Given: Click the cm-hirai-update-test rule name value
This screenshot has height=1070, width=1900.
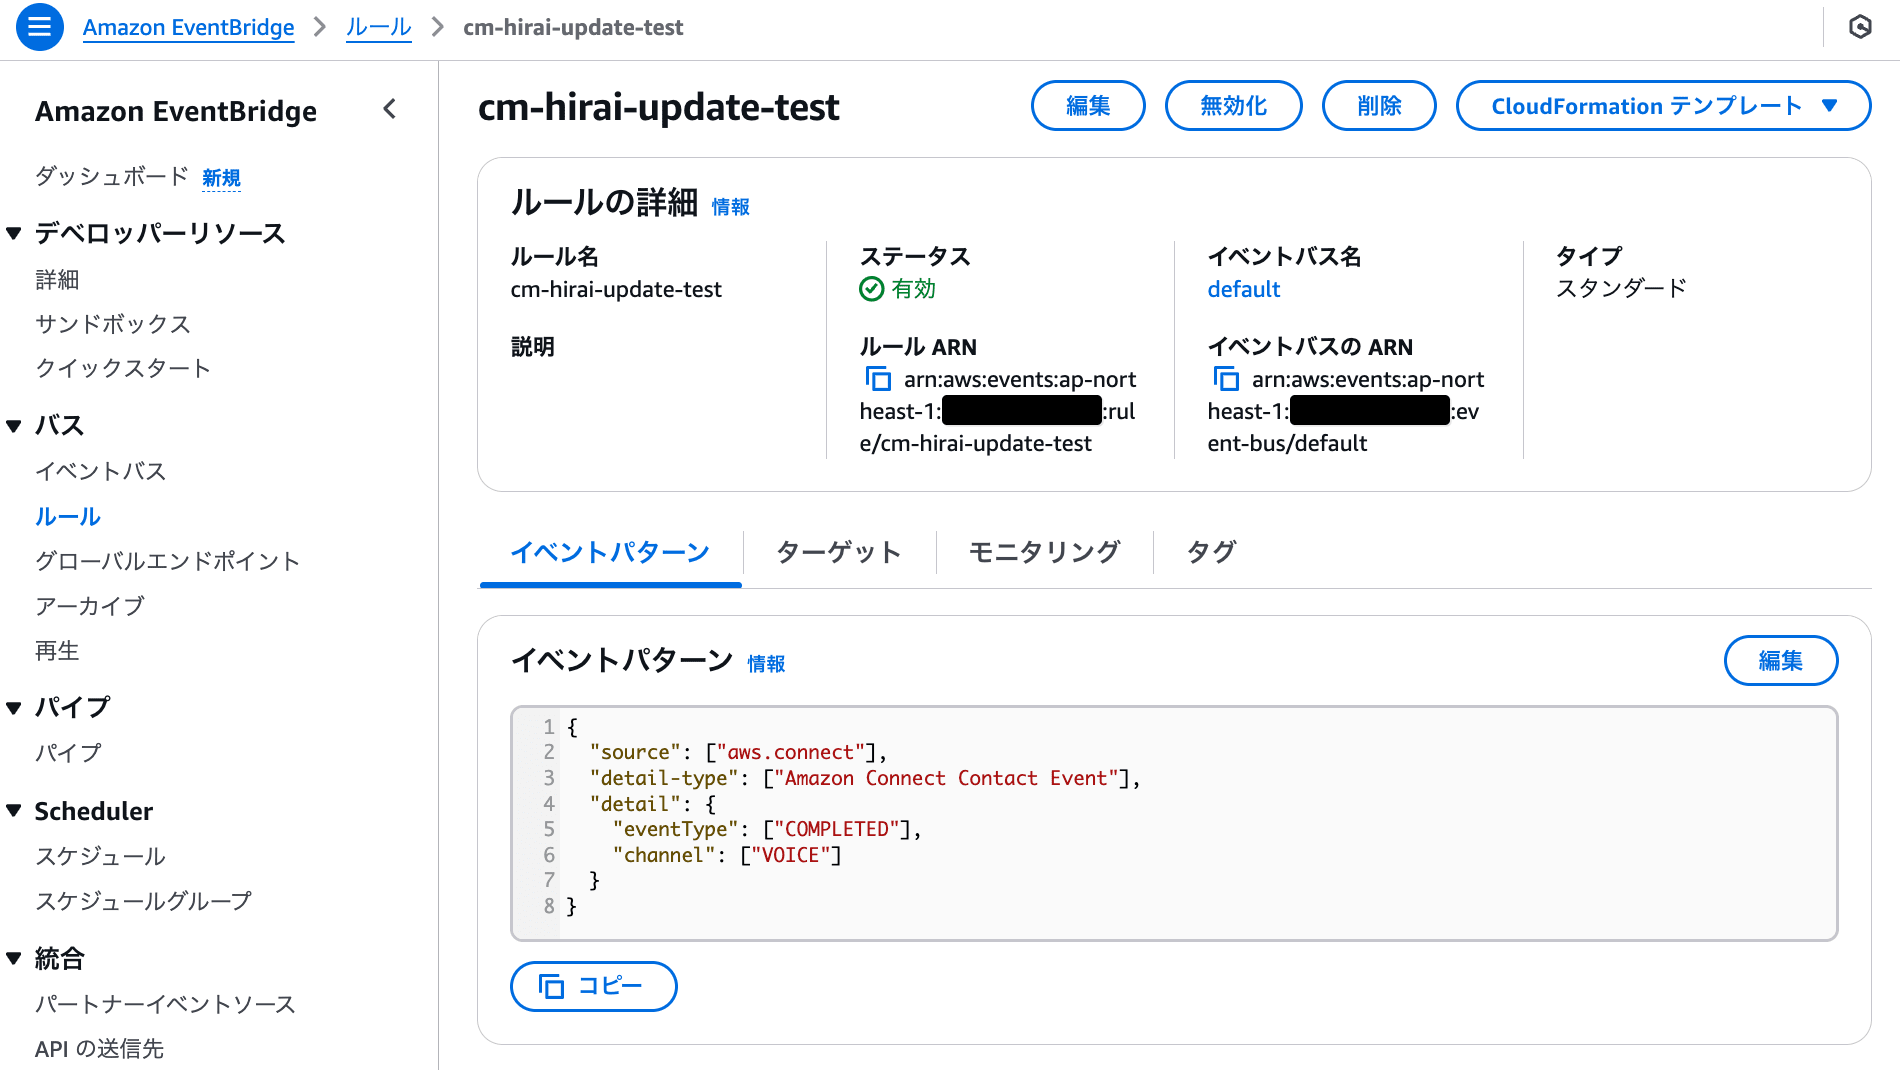Looking at the screenshot, I should coord(616,289).
